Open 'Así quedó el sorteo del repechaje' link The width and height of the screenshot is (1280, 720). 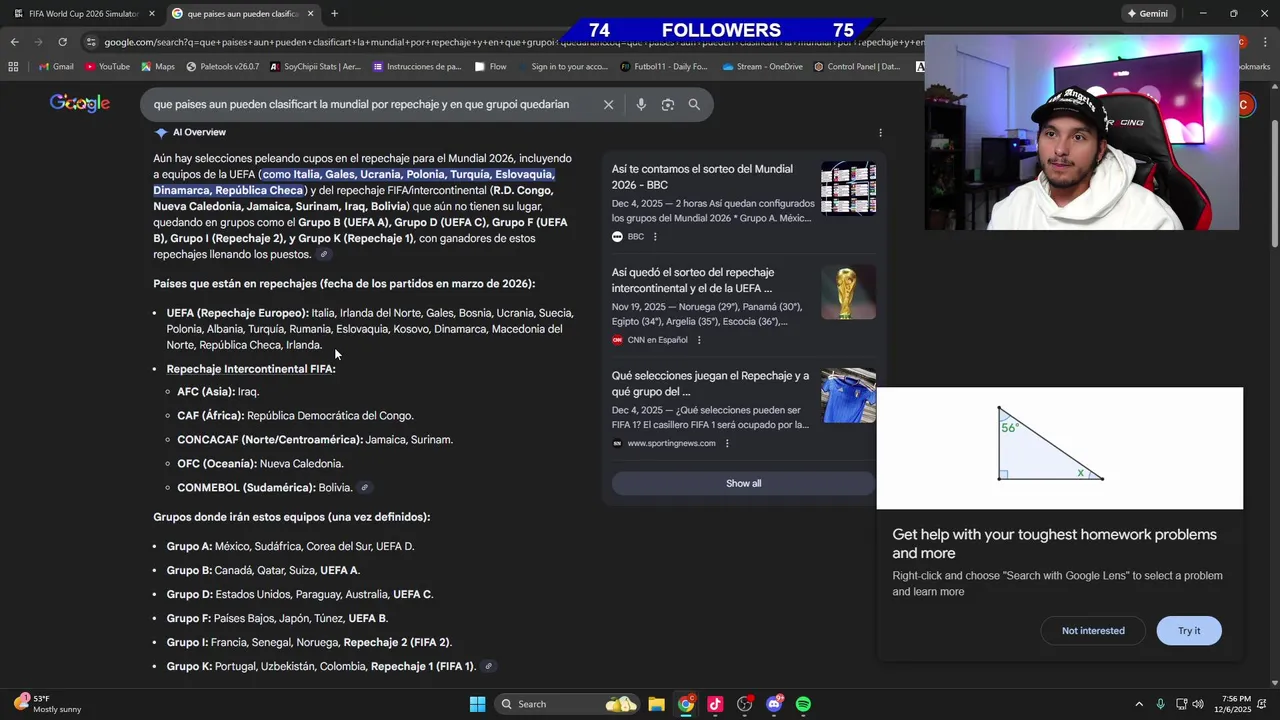coord(693,280)
